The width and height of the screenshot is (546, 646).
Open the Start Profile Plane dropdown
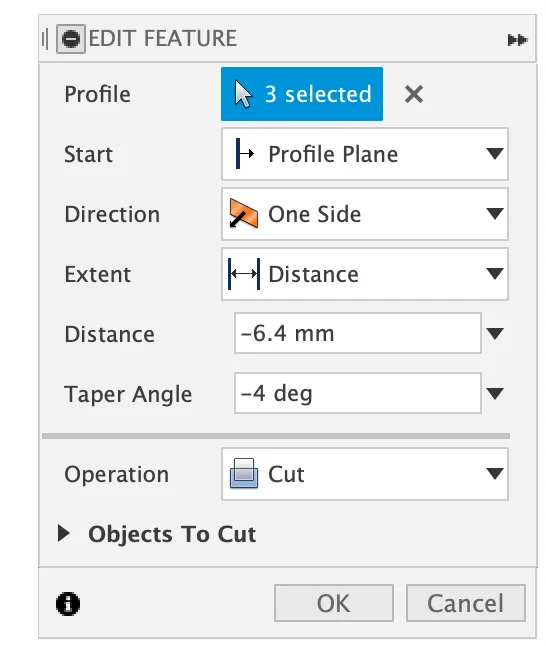point(365,154)
